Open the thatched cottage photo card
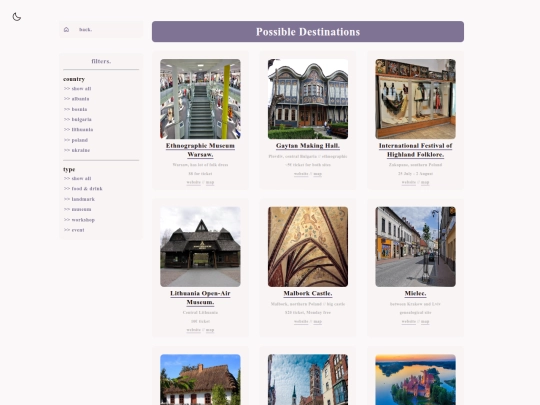 (x=200, y=380)
